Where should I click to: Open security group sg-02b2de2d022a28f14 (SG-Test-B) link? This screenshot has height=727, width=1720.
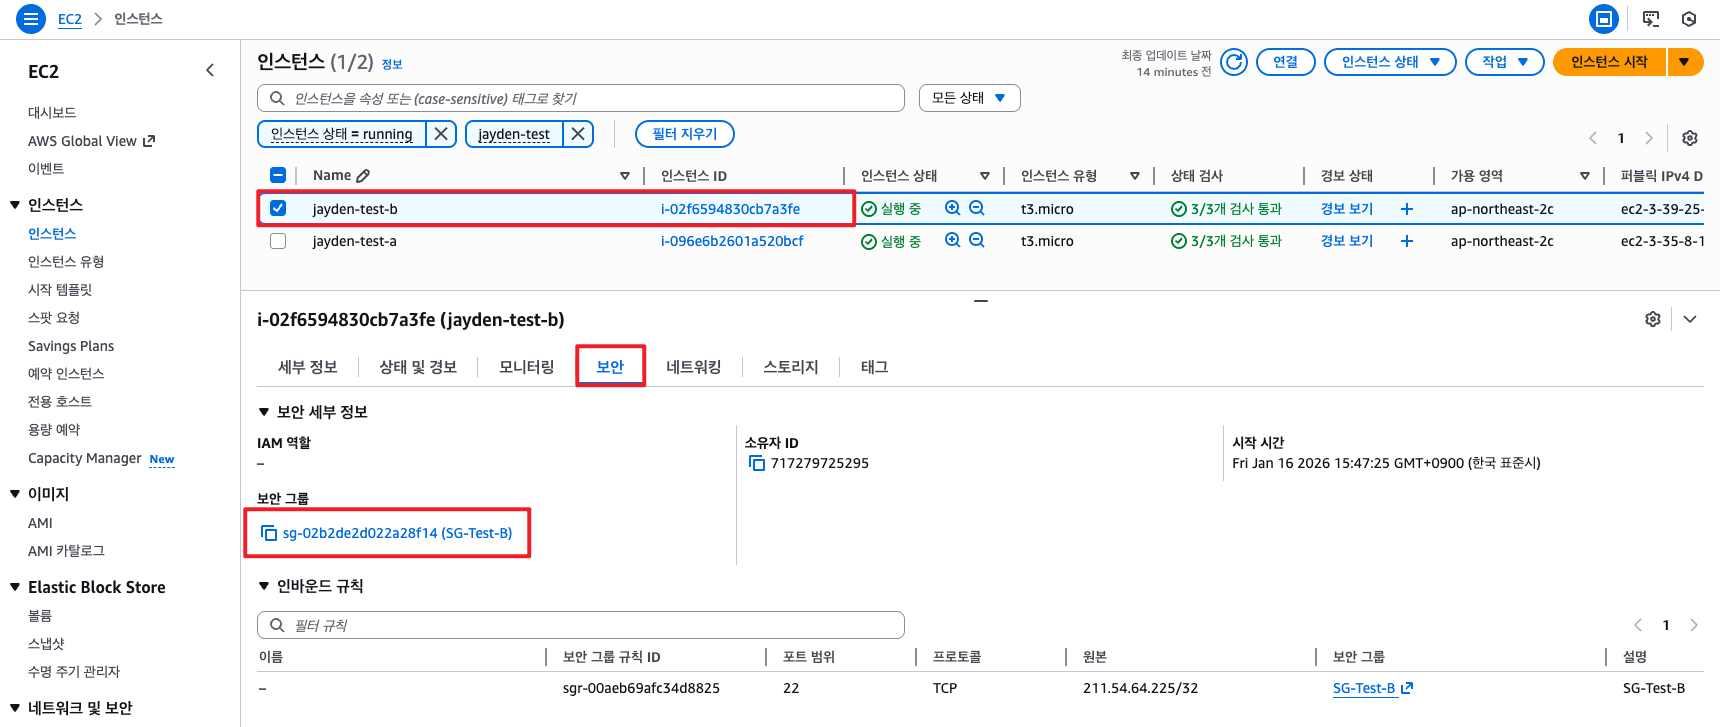coord(397,533)
